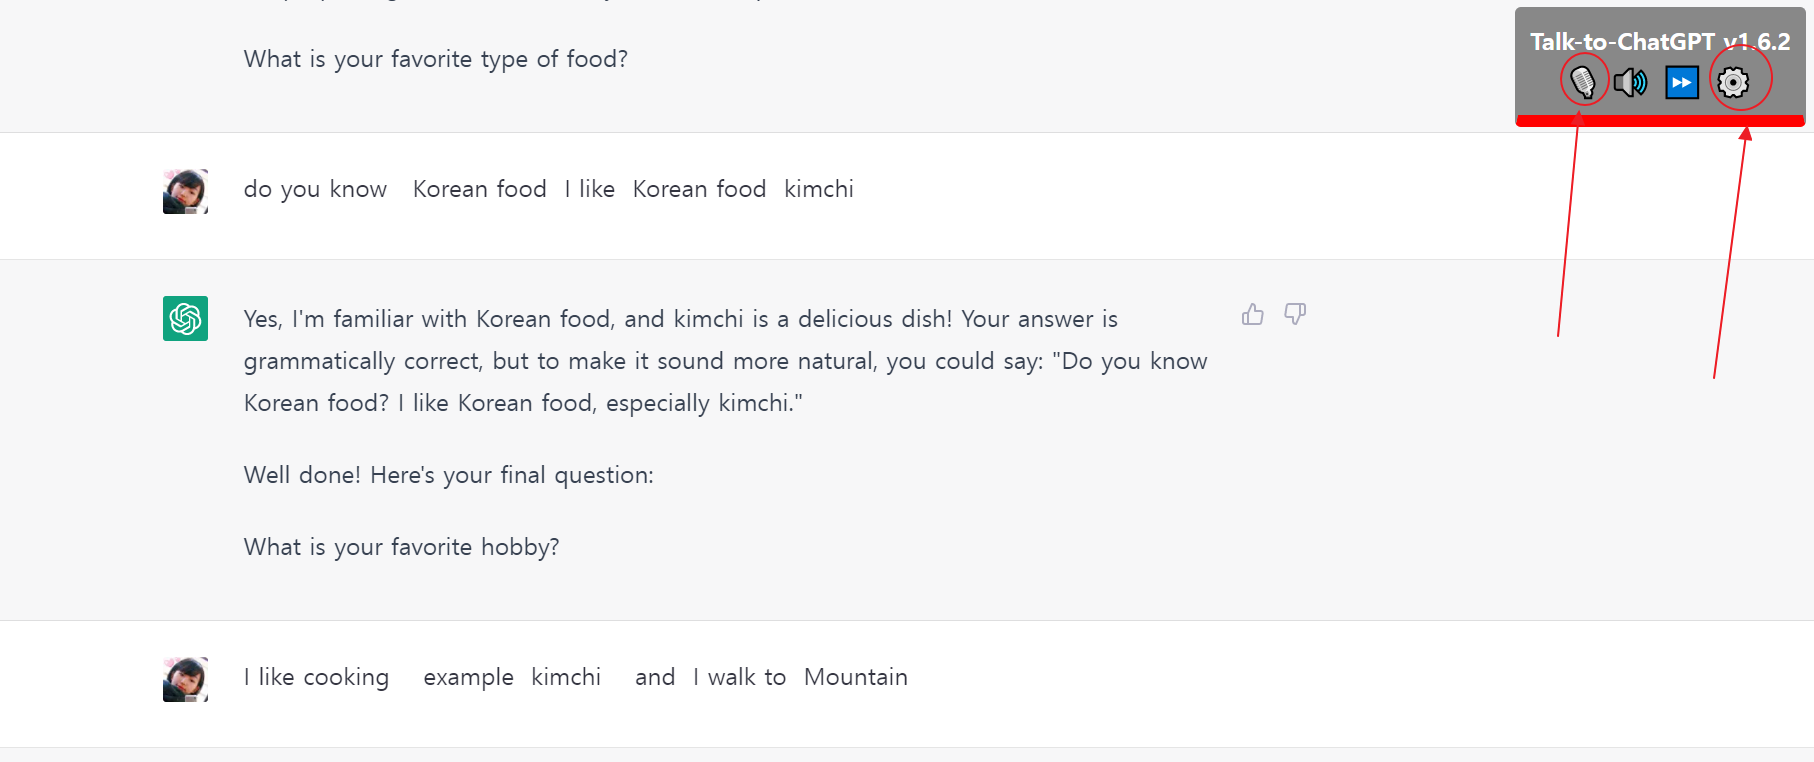The height and width of the screenshot is (762, 1814).
Task: Click 'What is your favorite hobby?' question
Action: pos(402,547)
